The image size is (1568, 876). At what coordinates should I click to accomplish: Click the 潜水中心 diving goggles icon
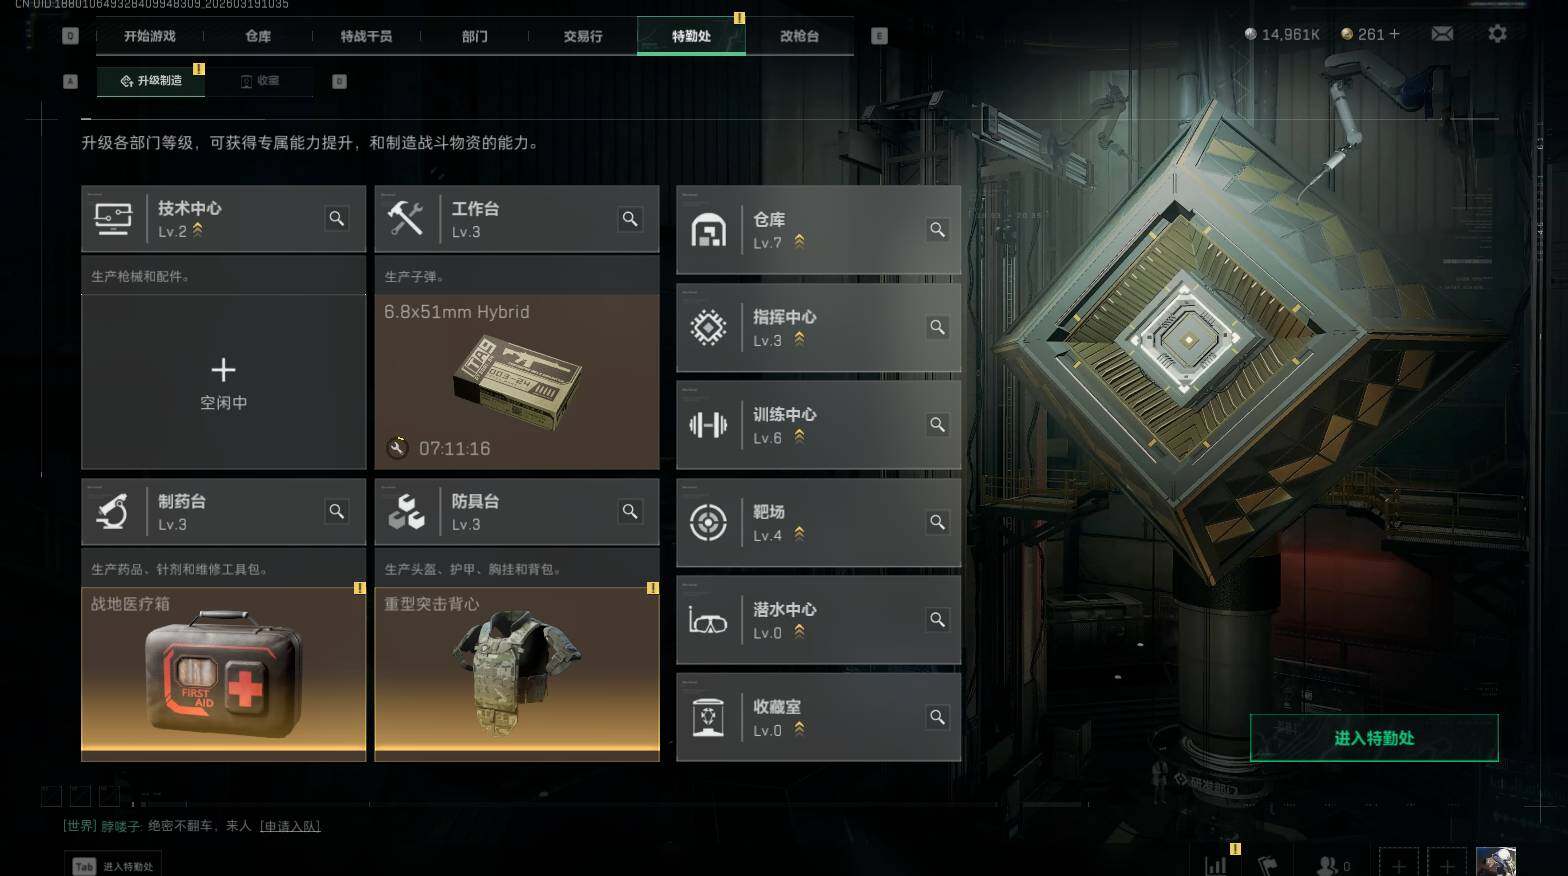(708, 620)
